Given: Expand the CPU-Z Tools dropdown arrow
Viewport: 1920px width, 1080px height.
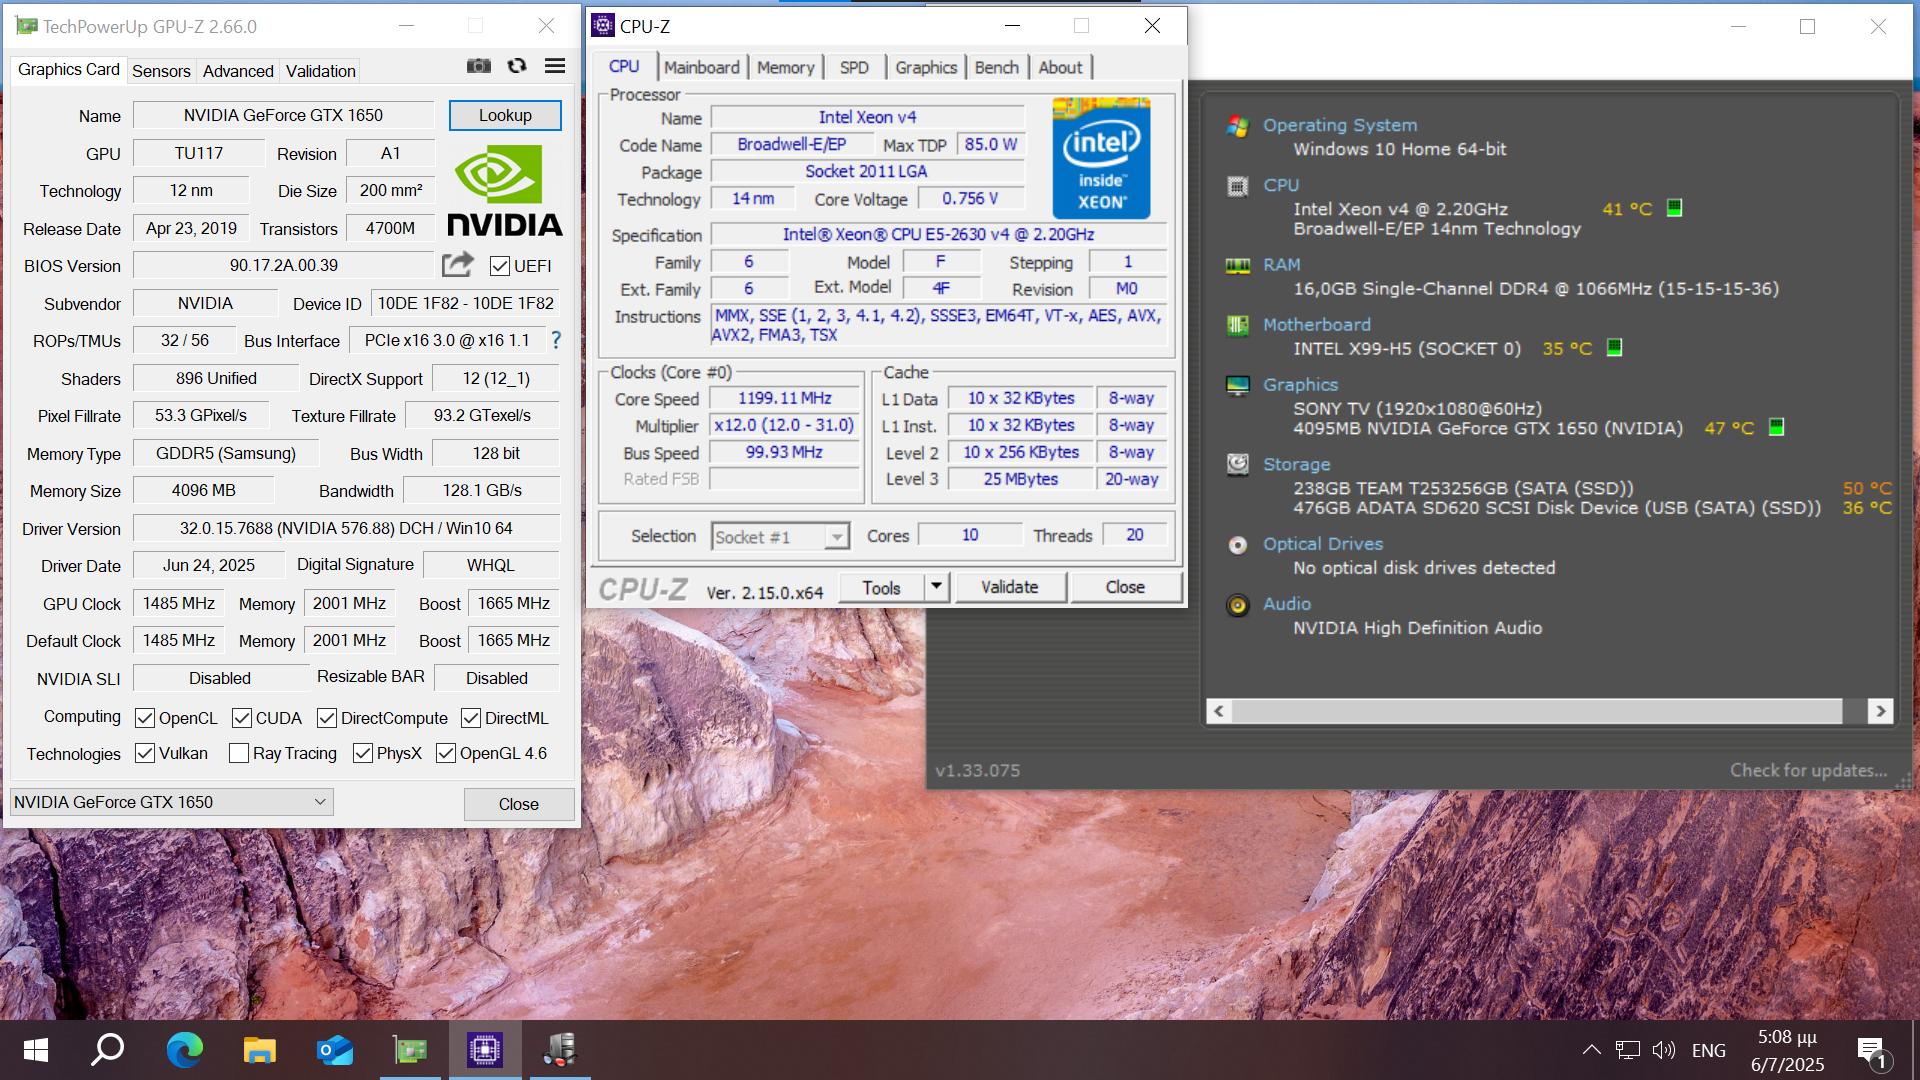Looking at the screenshot, I should [x=936, y=586].
